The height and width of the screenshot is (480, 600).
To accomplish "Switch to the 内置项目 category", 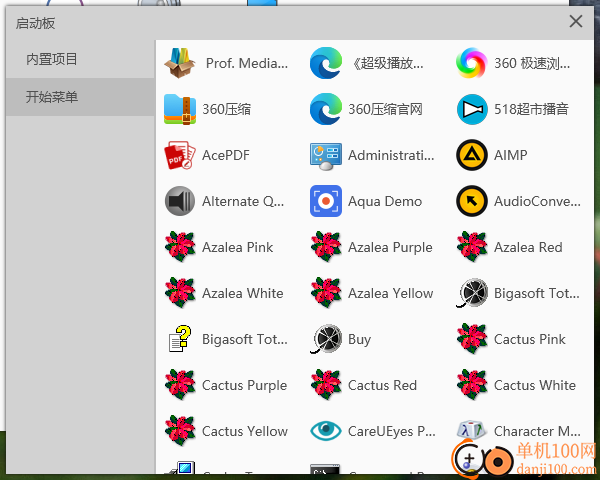I will (x=80, y=59).
